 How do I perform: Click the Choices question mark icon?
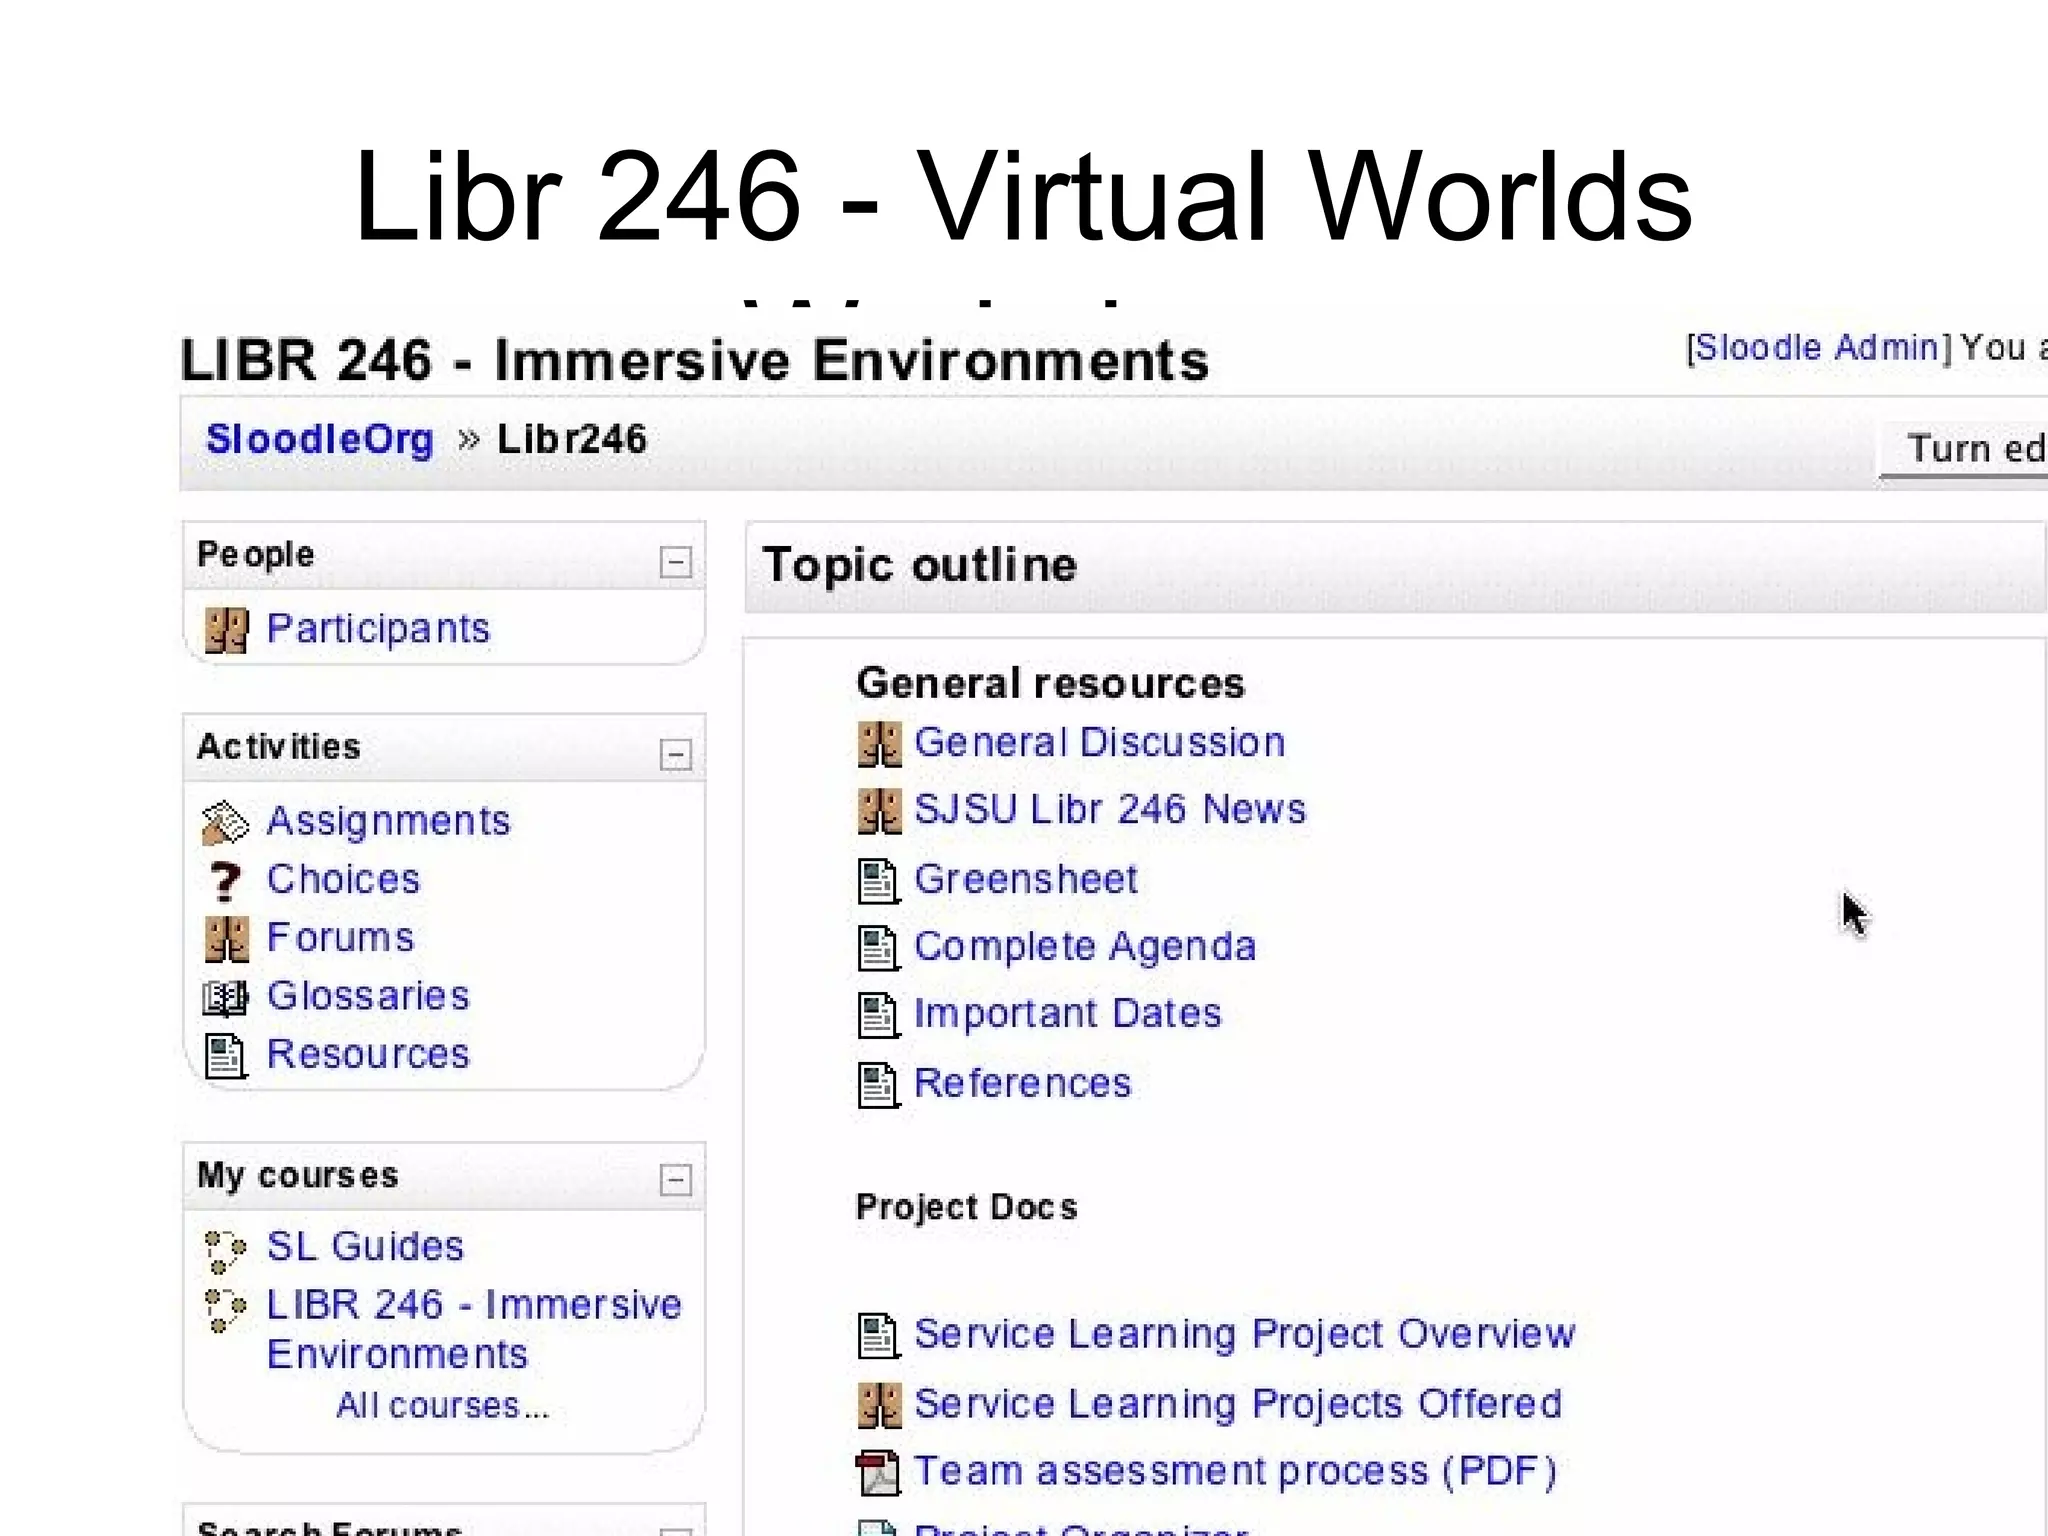[225, 881]
